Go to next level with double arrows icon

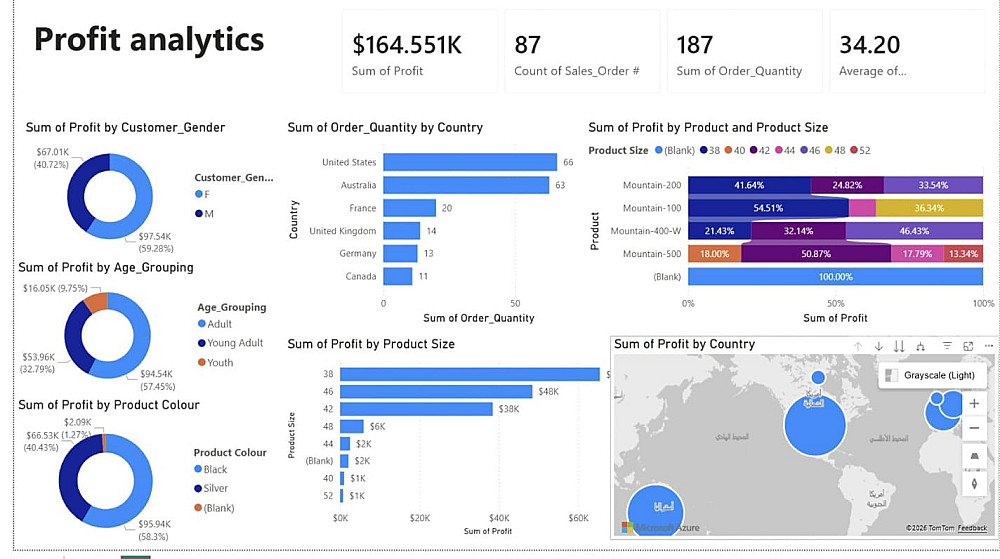coord(899,346)
